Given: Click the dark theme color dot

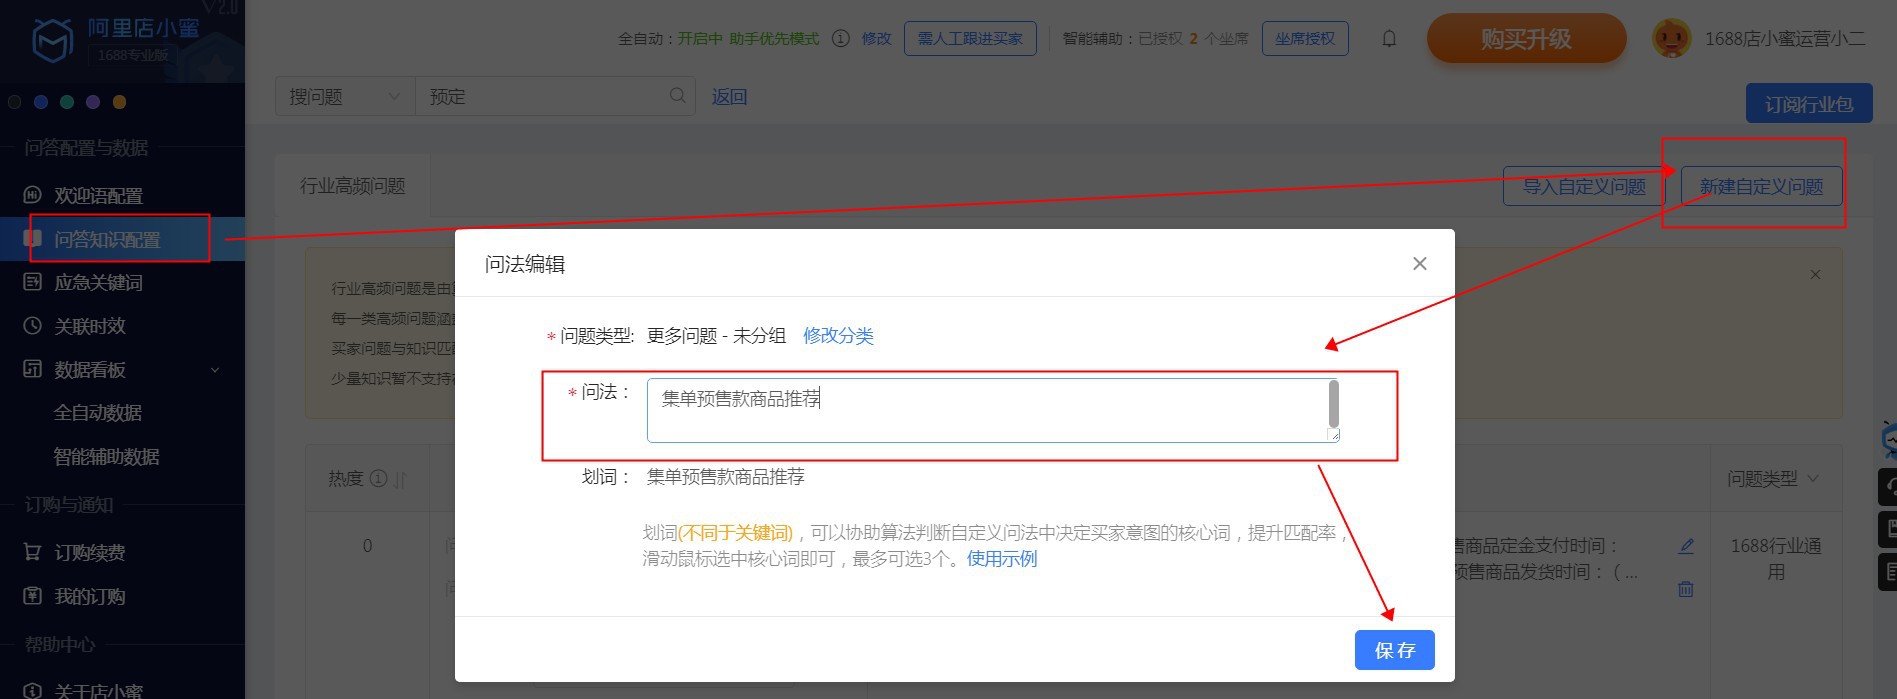Looking at the screenshot, I should (x=15, y=102).
